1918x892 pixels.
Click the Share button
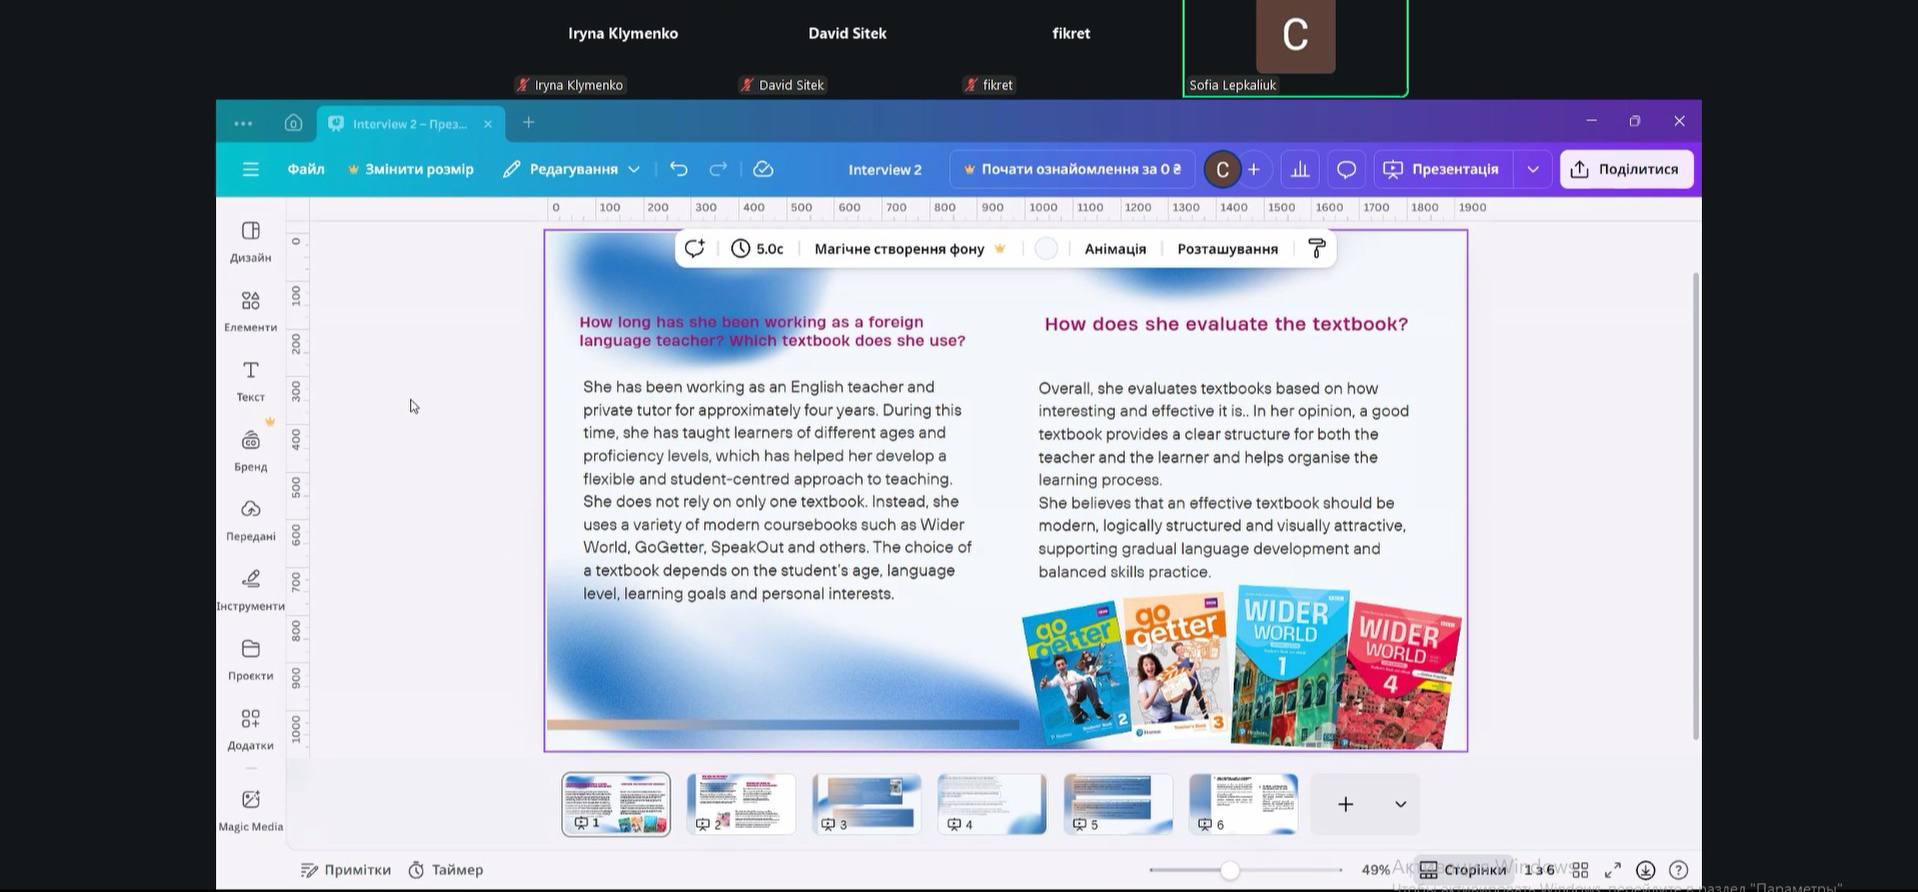point(1626,169)
